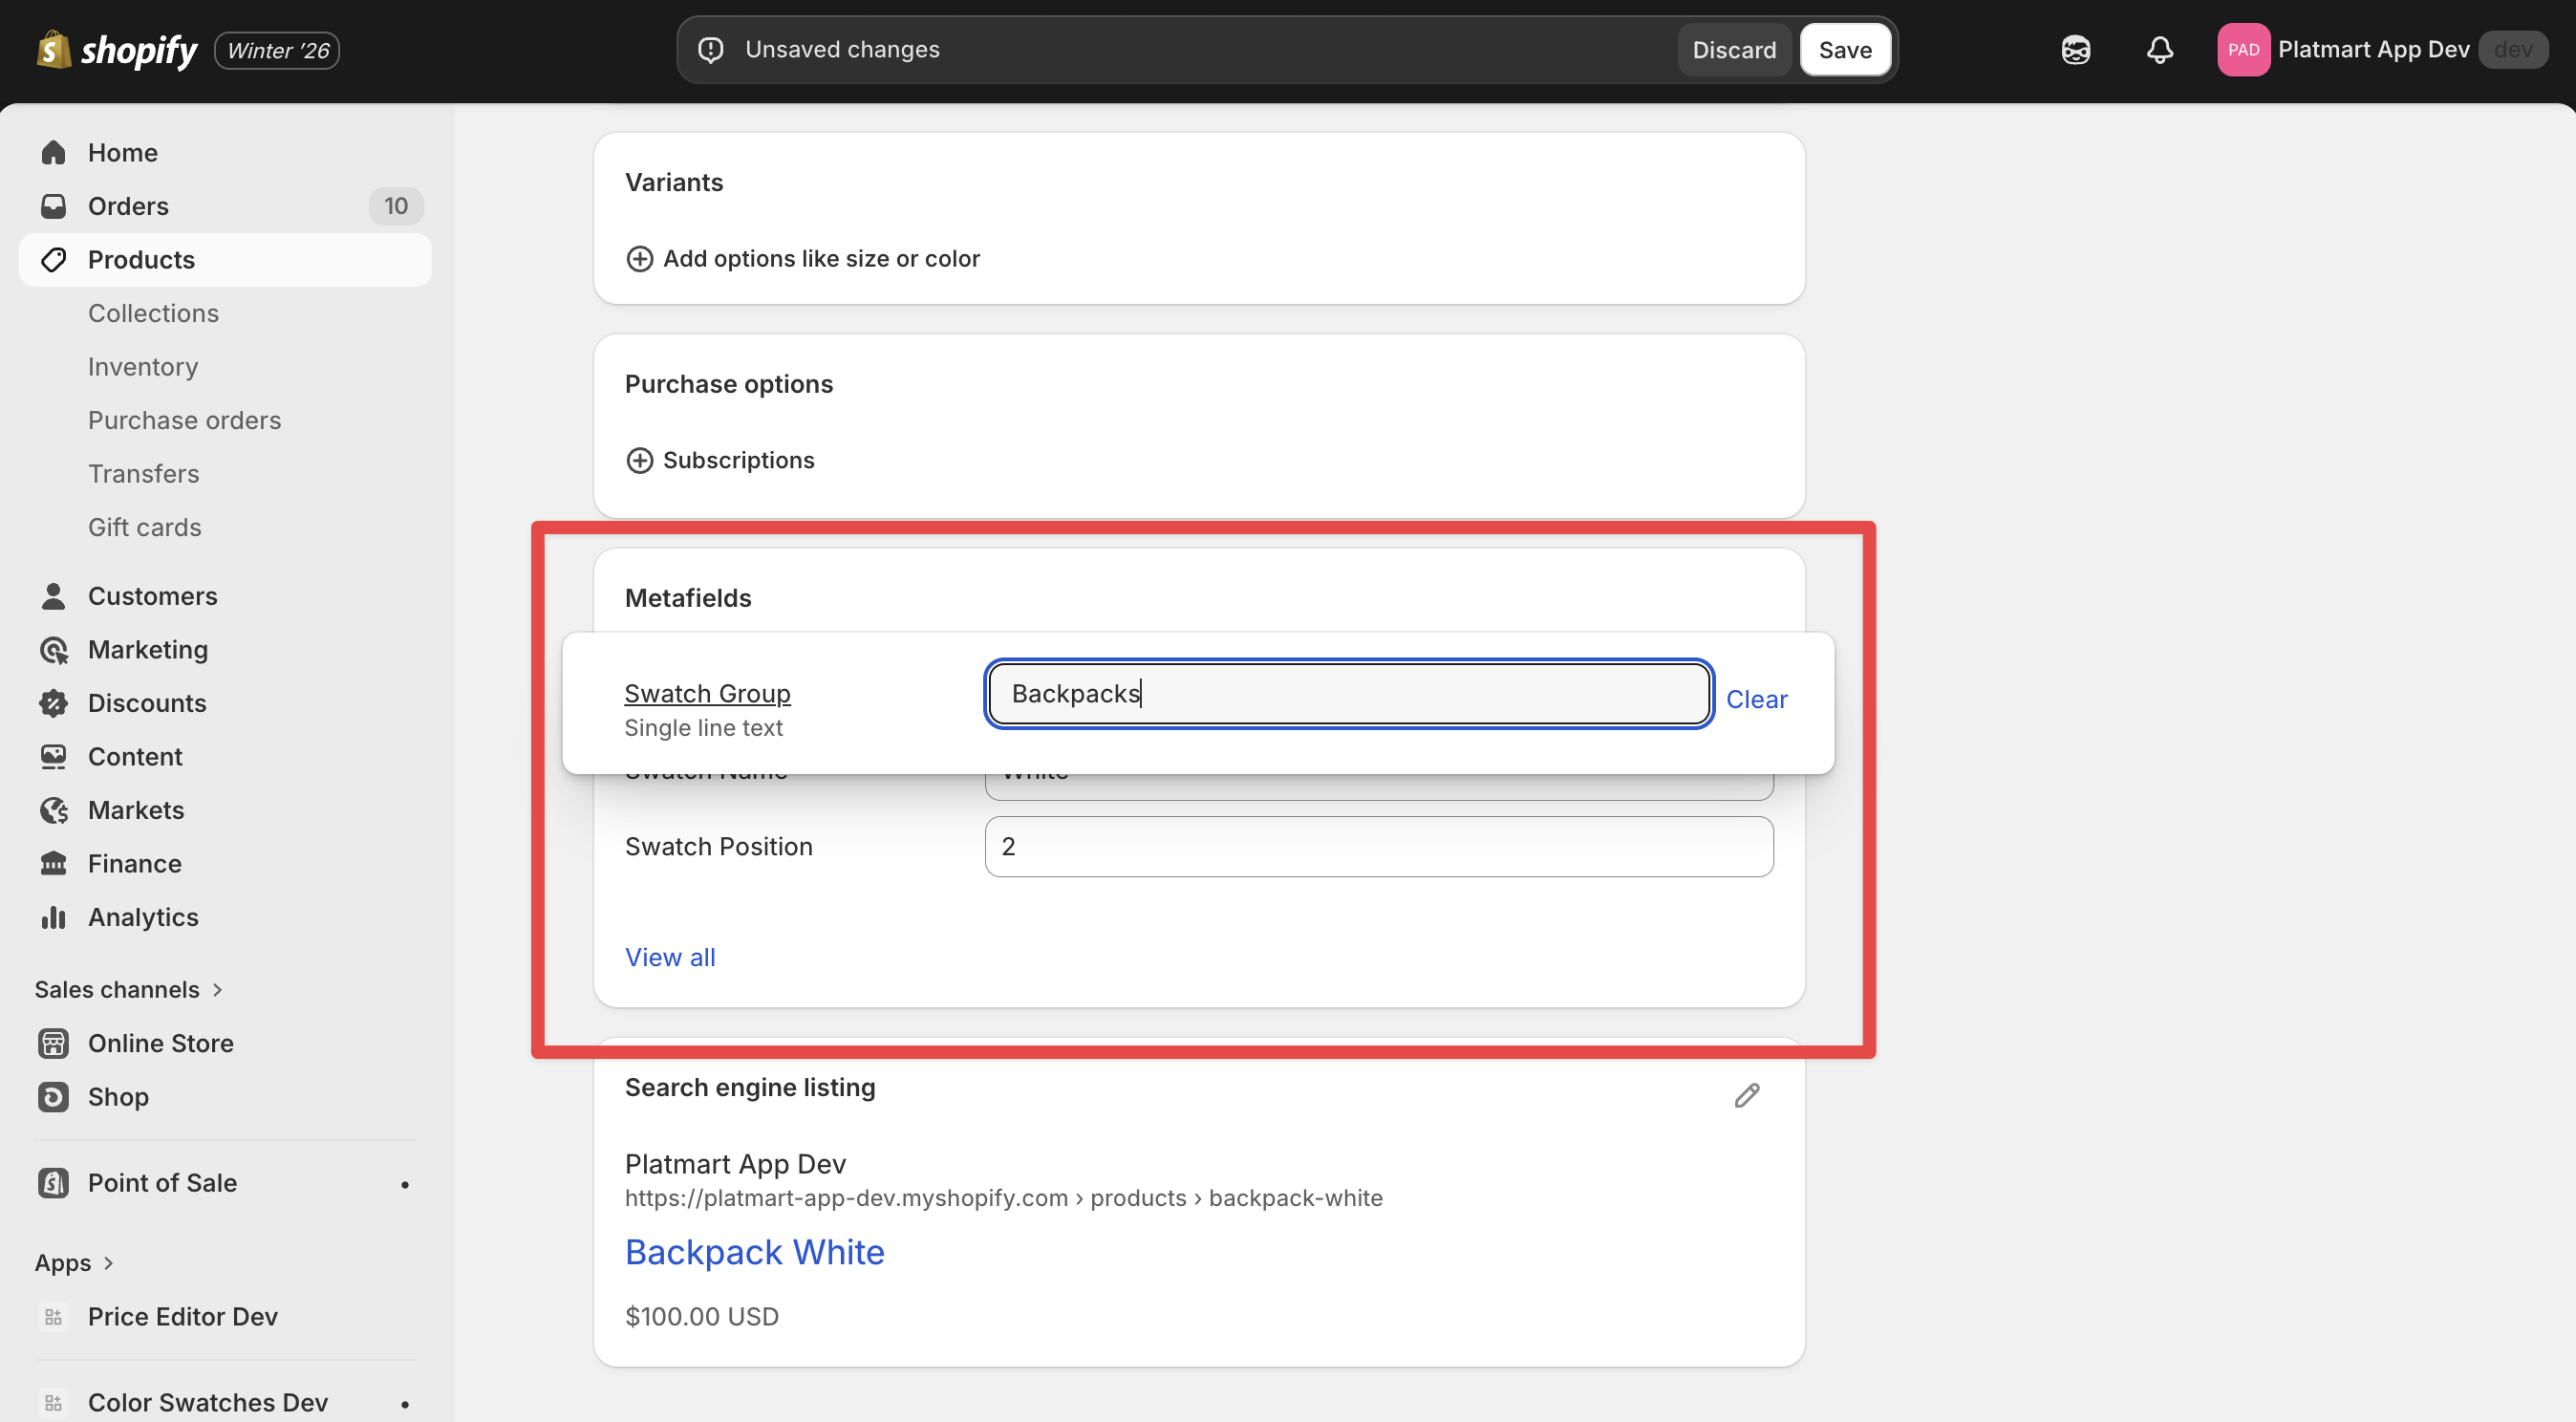Click the plus icon to add Subscriptions
2576x1422 pixels.
pos(639,460)
